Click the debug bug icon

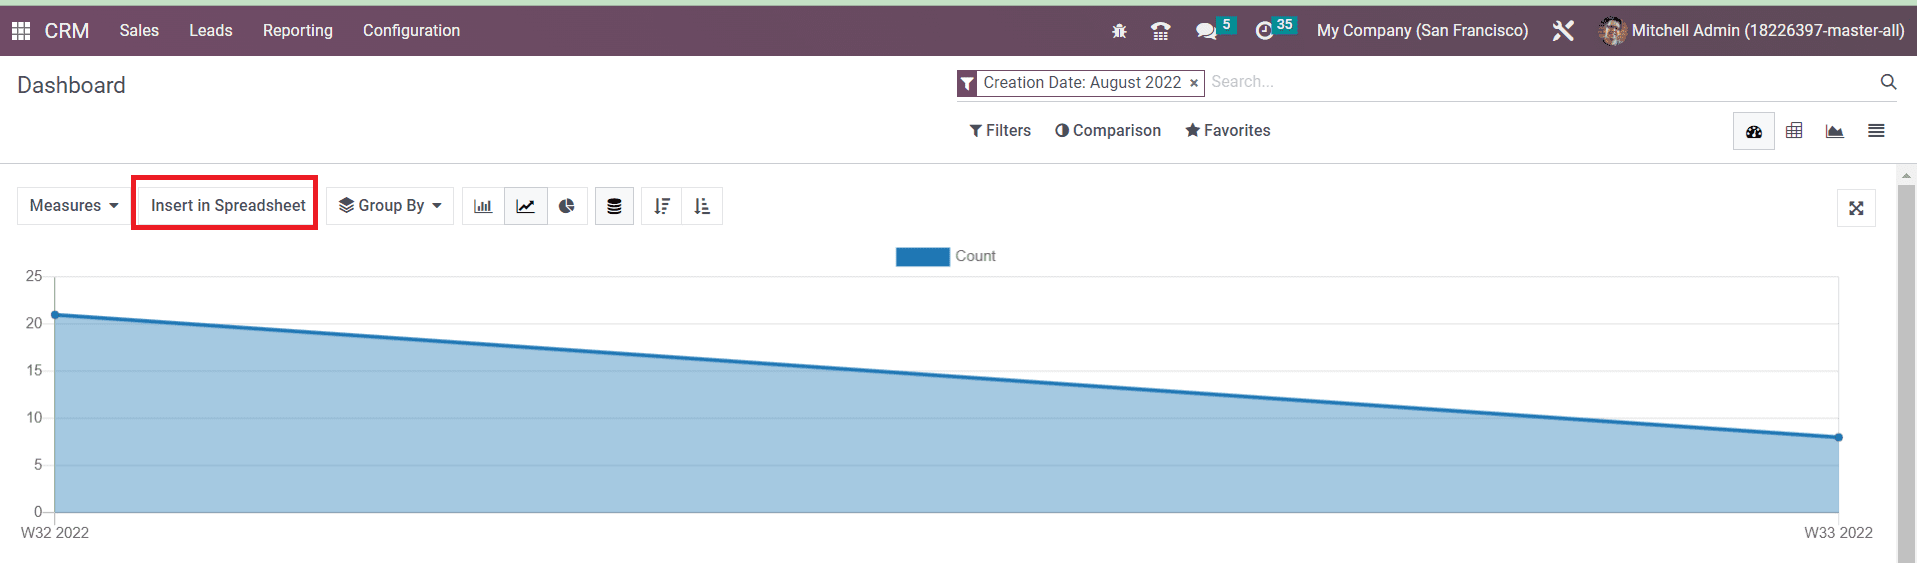point(1119,31)
